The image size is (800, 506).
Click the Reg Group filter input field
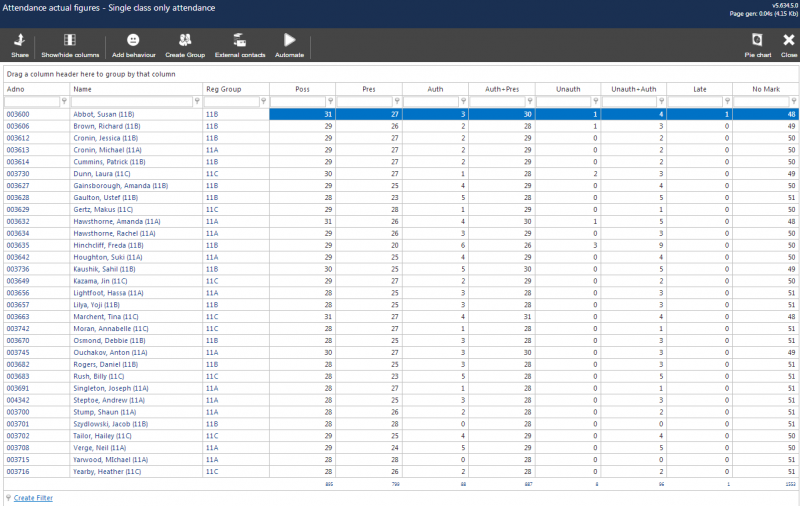(x=232, y=102)
